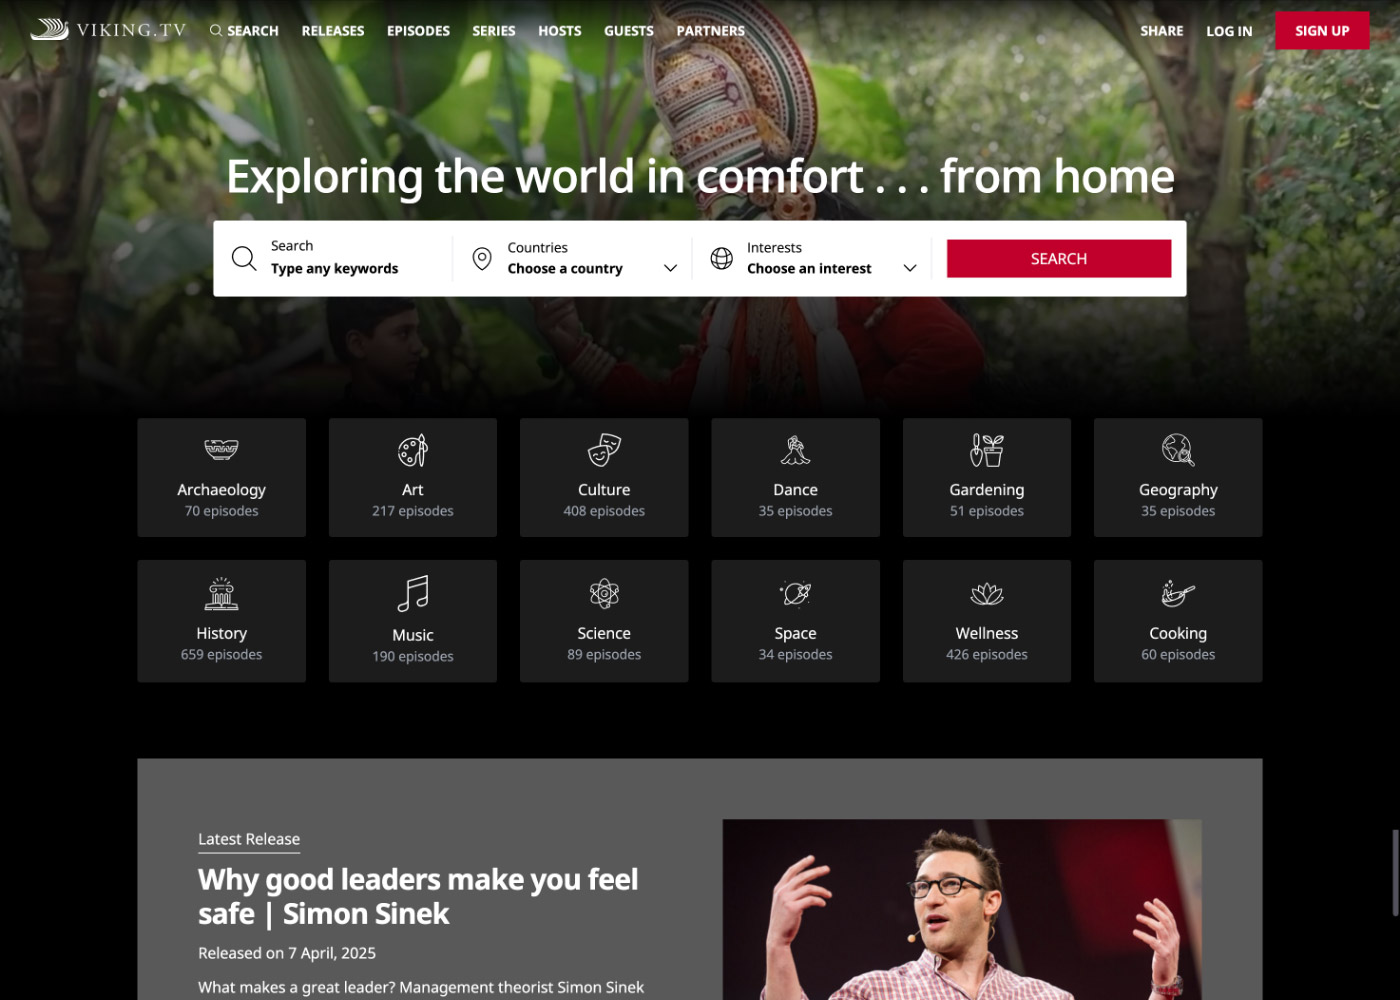The height and width of the screenshot is (1000, 1400).
Task: Click the Sign Up button
Action: (x=1322, y=31)
